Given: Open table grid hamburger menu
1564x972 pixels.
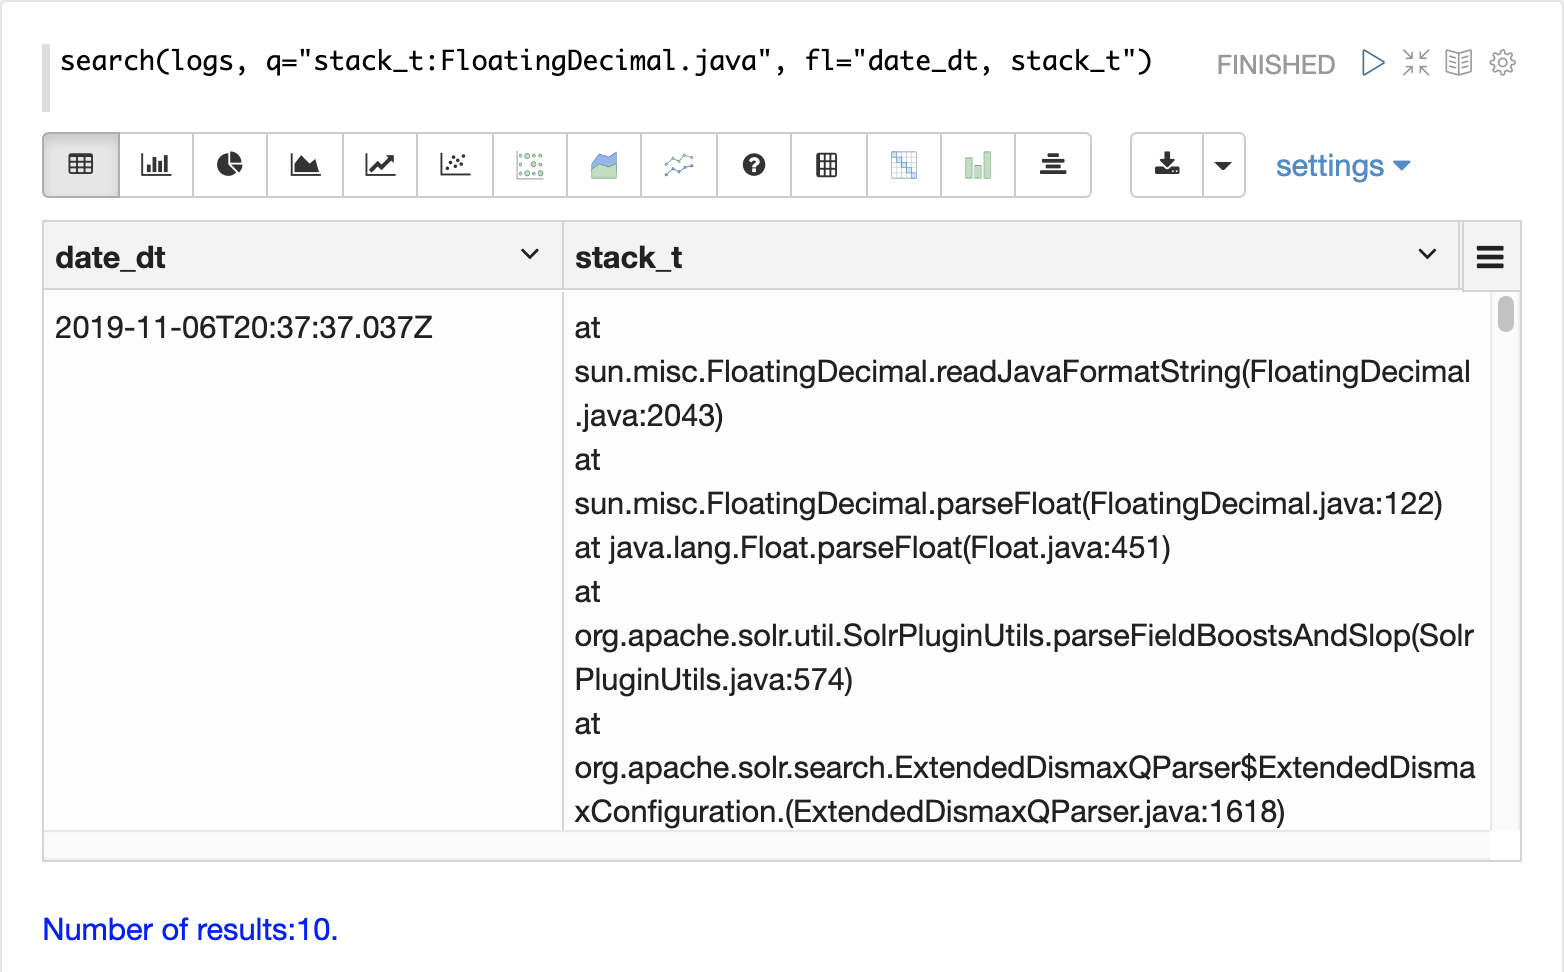Looking at the screenshot, I should pos(1490,257).
